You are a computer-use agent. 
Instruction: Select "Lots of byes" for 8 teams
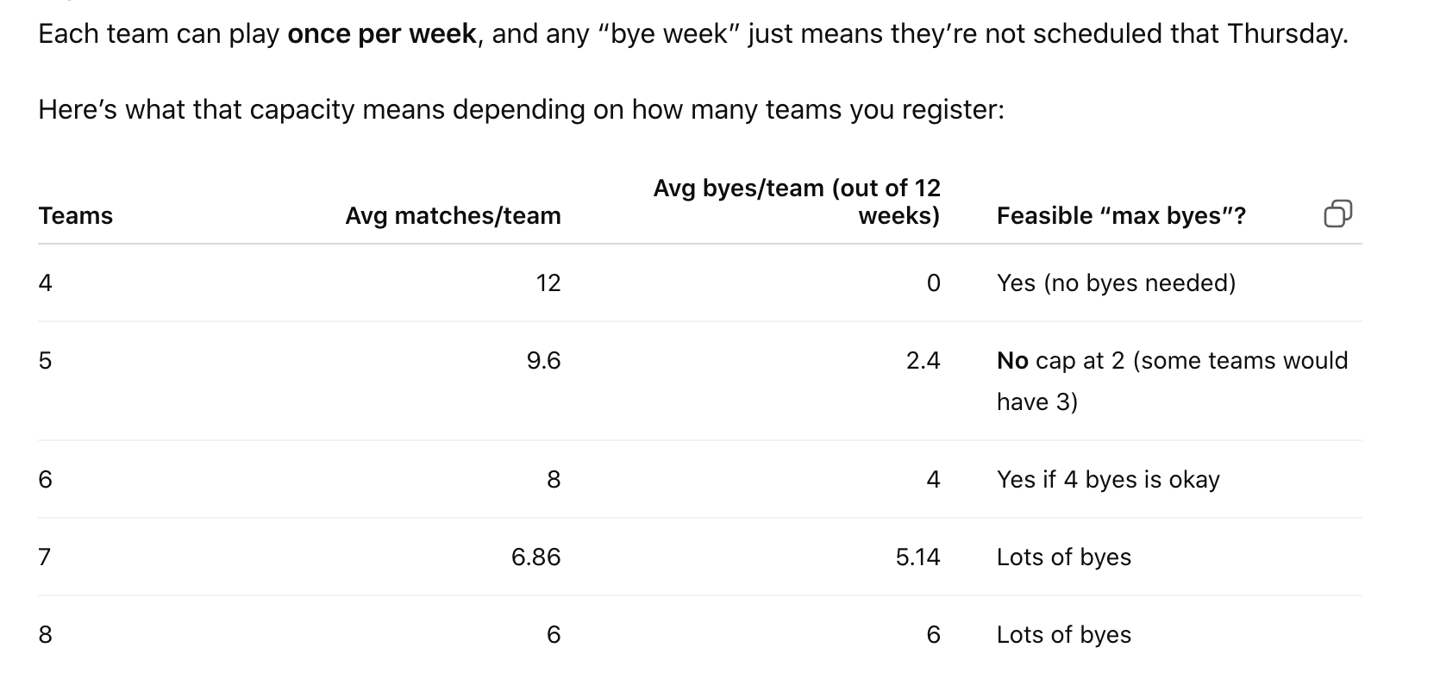pos(1064,635)
